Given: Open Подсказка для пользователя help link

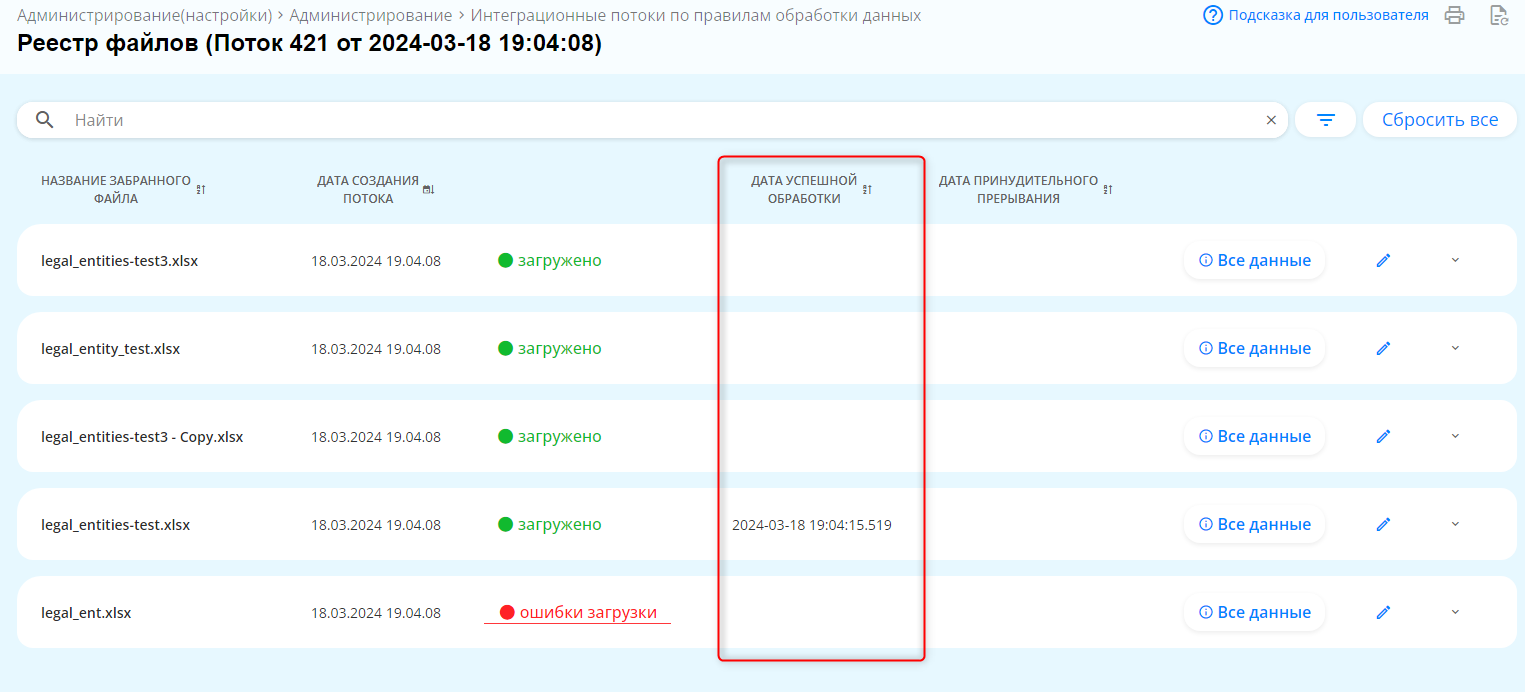Looking at the screenshot, I should pos(1316,15).
